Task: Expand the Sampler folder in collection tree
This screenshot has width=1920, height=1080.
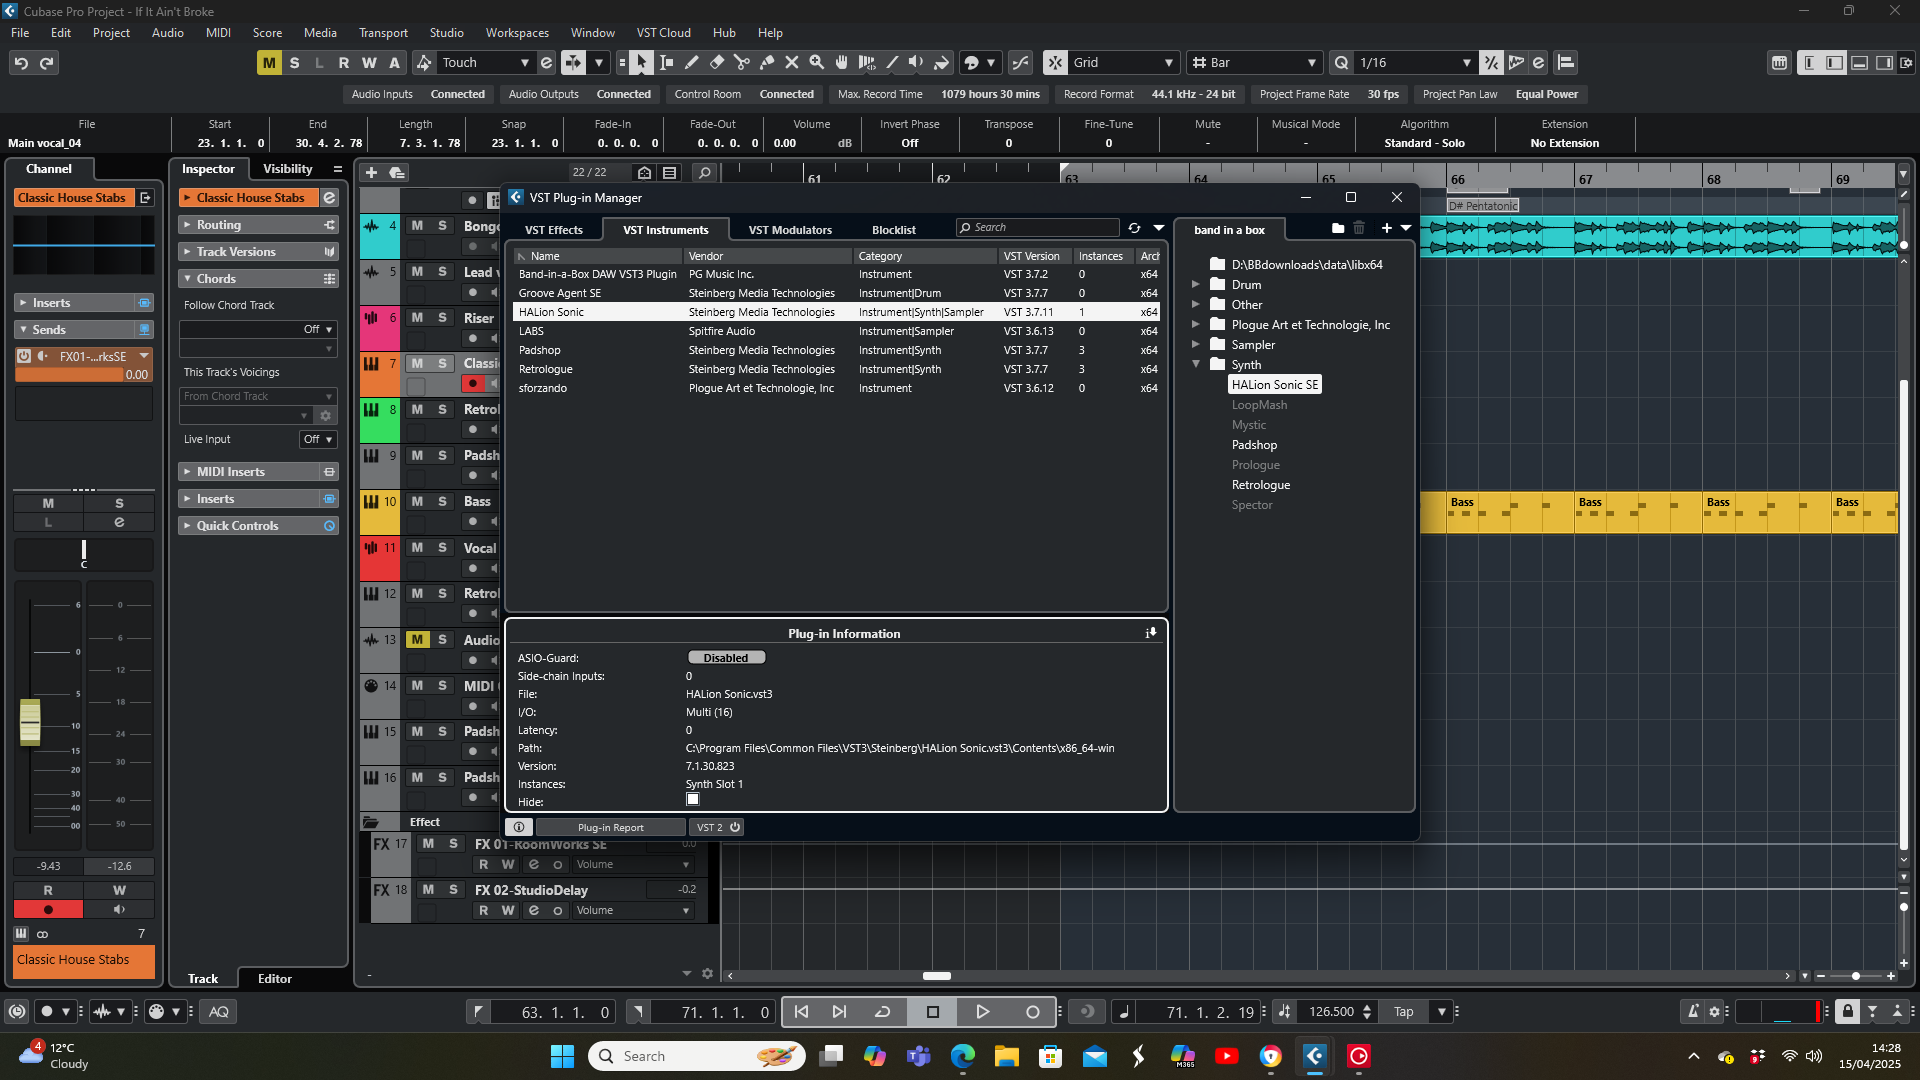Action: pyautogui.click(x=1195, y=344)
